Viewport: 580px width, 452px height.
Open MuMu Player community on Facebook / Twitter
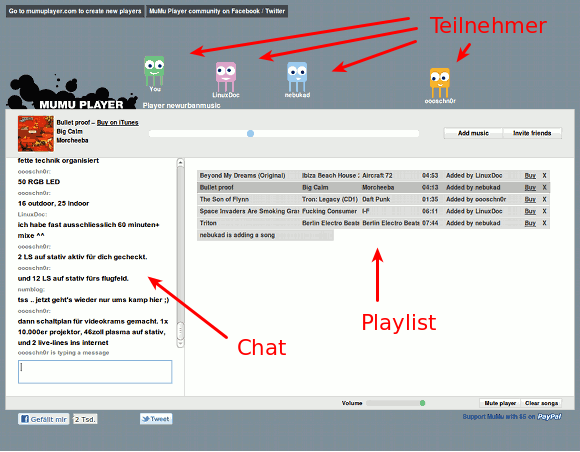click(x=217, y=11)
